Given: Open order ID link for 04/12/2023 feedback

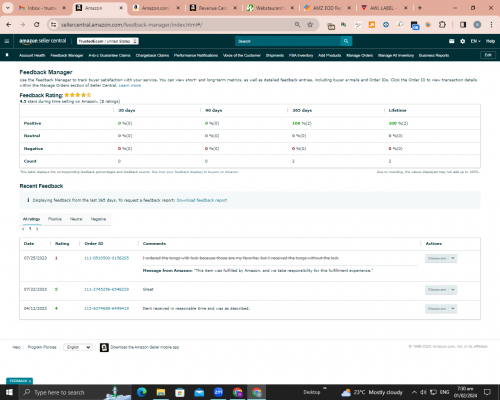Looking at the screenshot, I should 106,309.
